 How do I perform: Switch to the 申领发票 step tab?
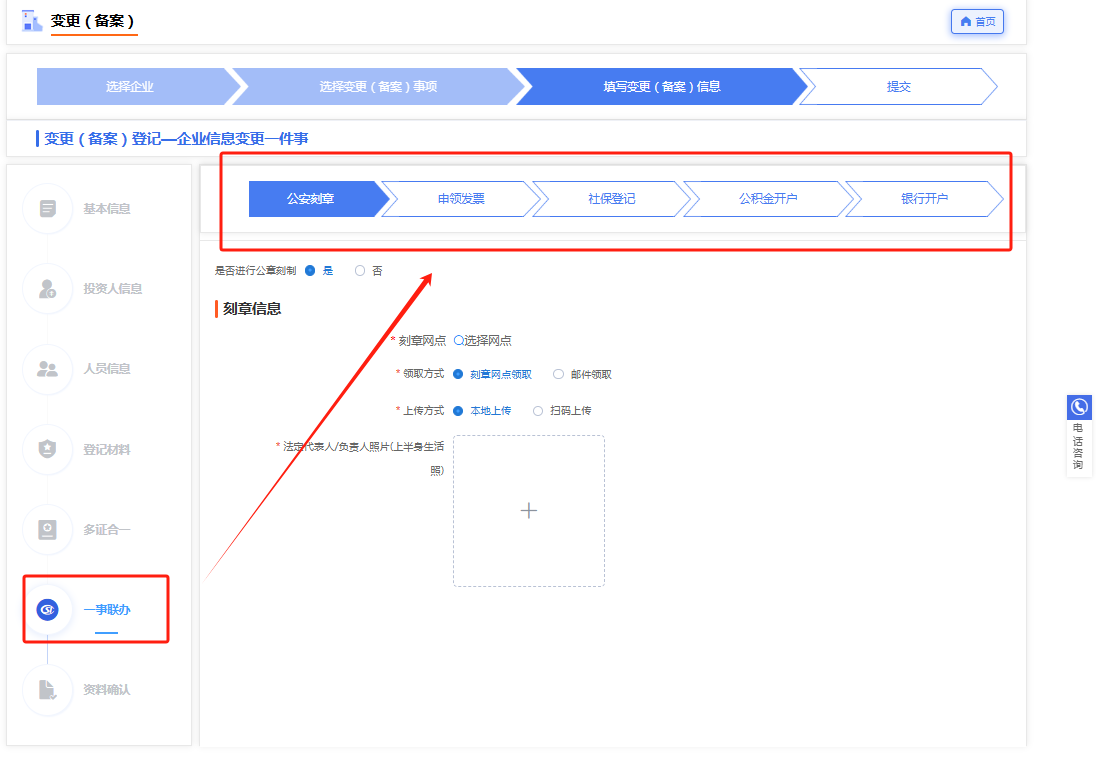[x=461, y=199]
